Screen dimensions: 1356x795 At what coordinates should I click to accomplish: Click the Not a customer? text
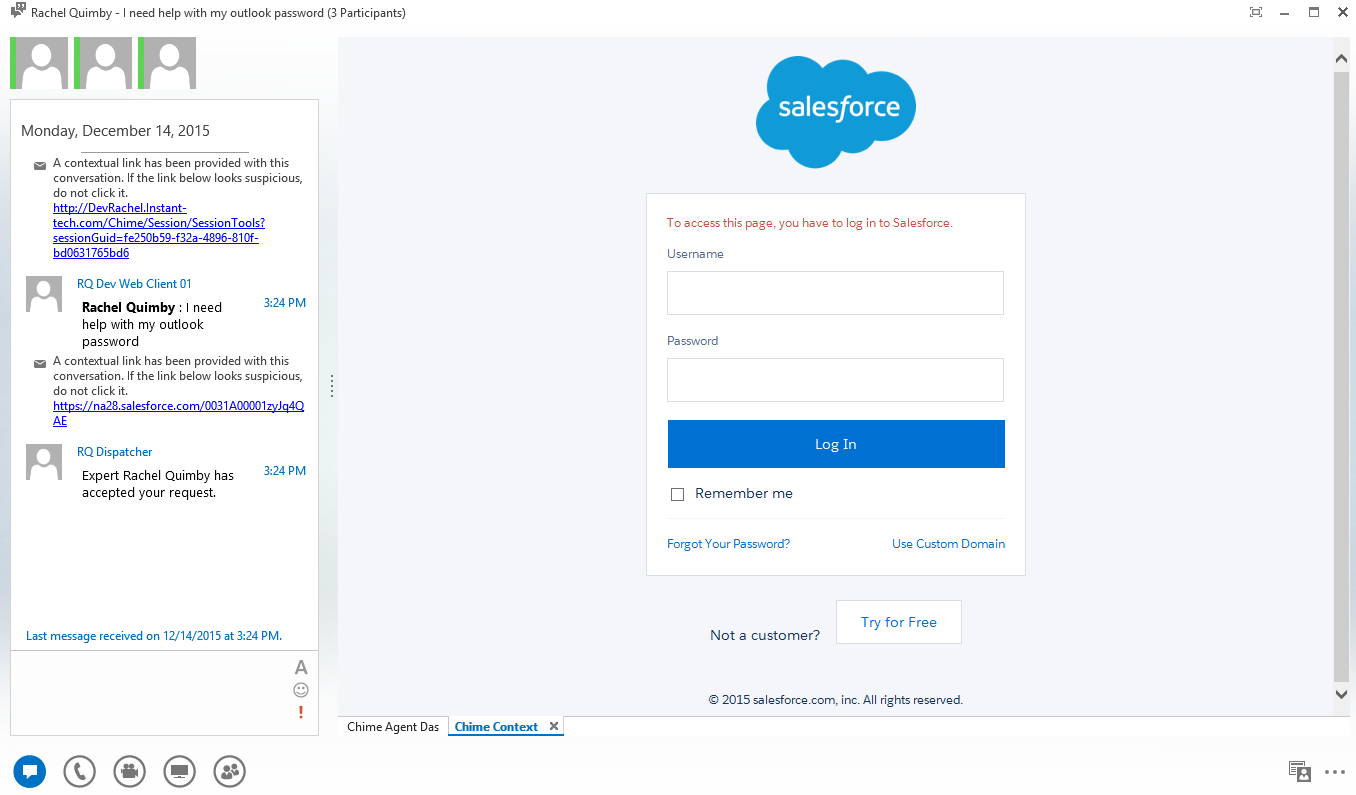765,635
